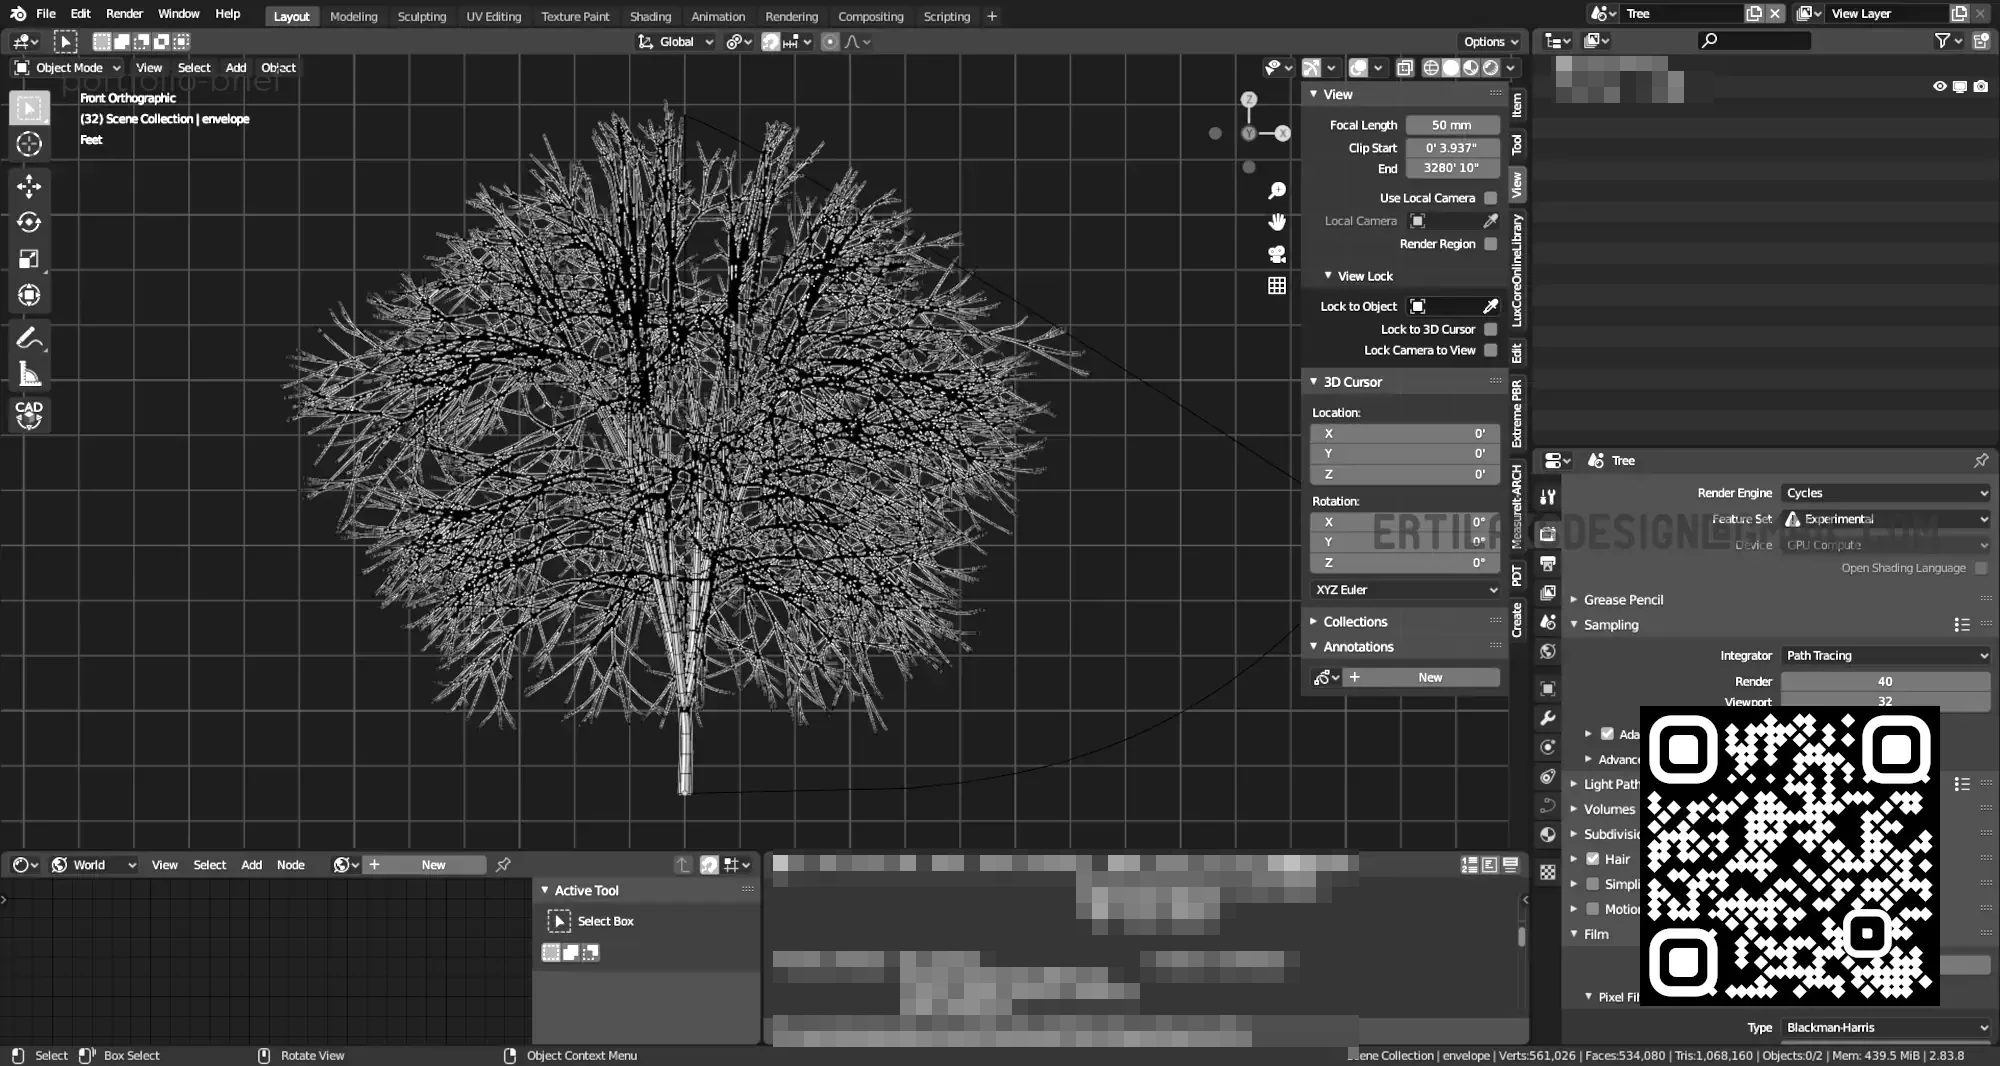Activate the Annotate pencil tool
2000x1066 pixels.
(x=29, y=338)
